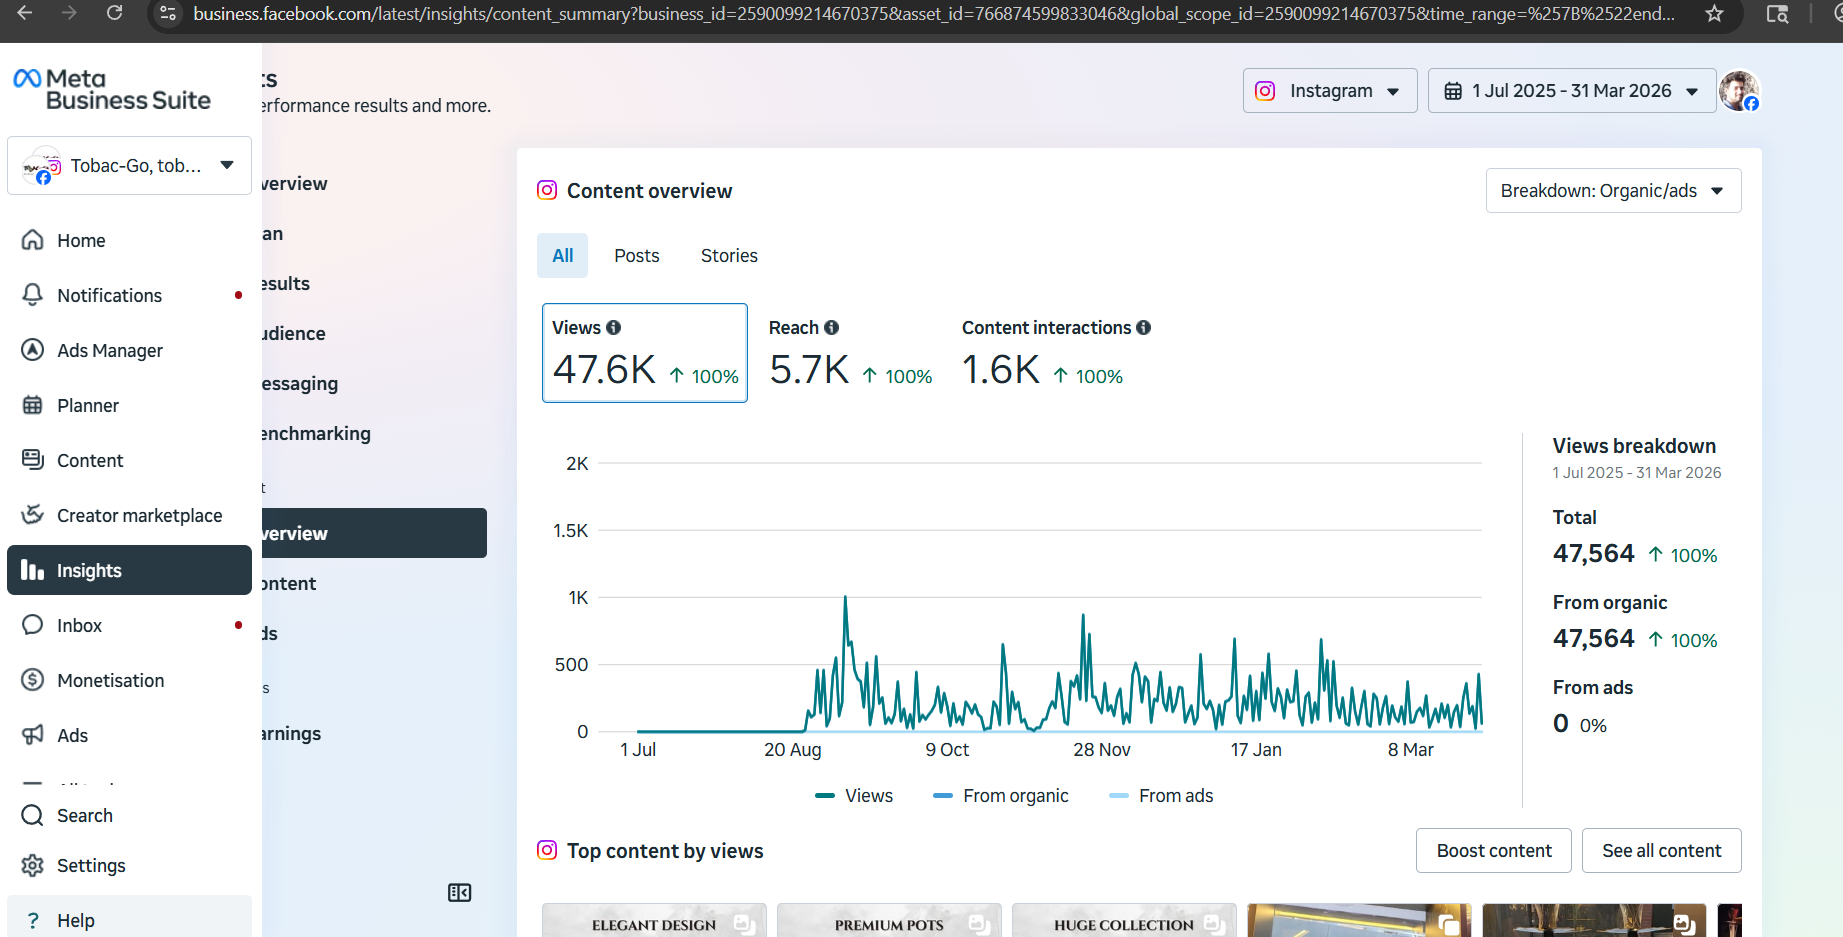Viewport: 1843px width, 937px height.
Task: Click the 8 Mar axis label
Action: (x=1411, y=750)
